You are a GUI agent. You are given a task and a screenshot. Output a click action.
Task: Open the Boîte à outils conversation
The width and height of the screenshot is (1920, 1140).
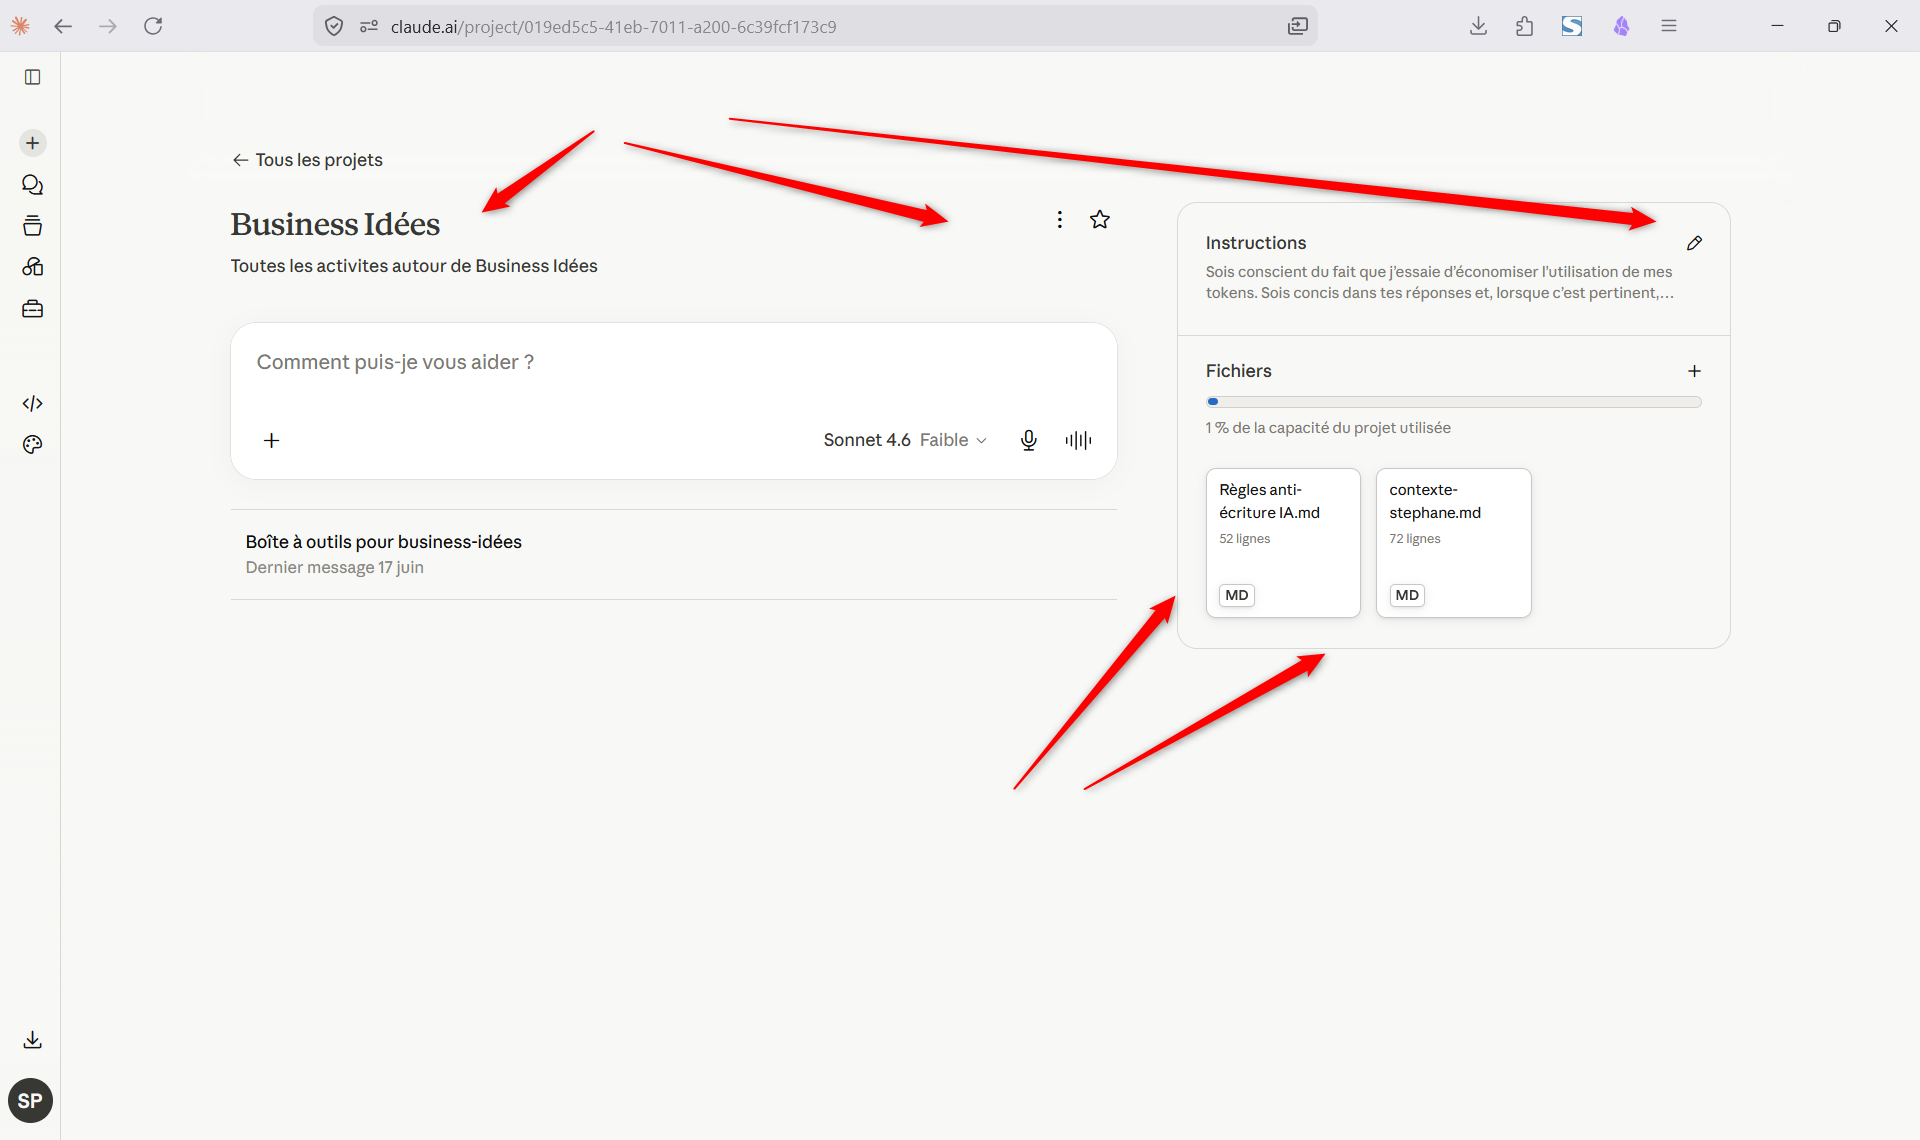[x=673, y=555]
